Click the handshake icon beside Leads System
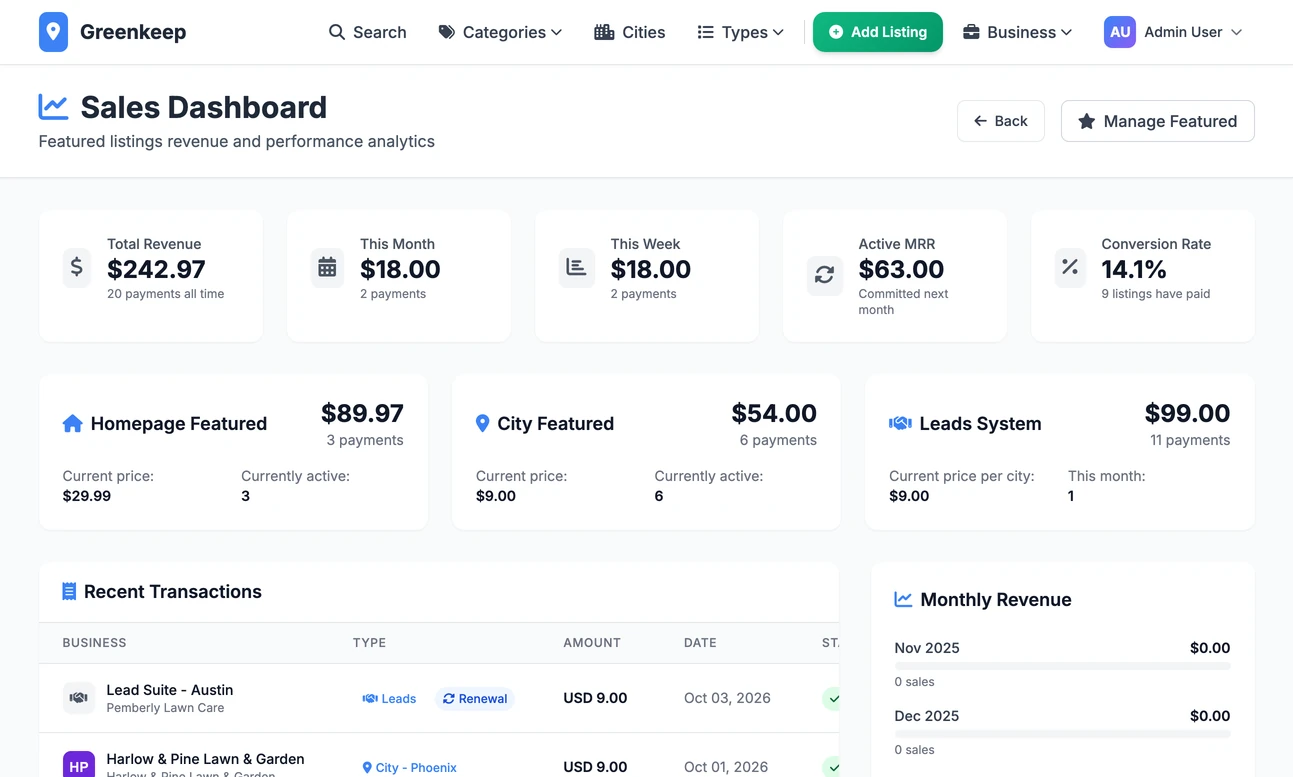 point(900,424)
